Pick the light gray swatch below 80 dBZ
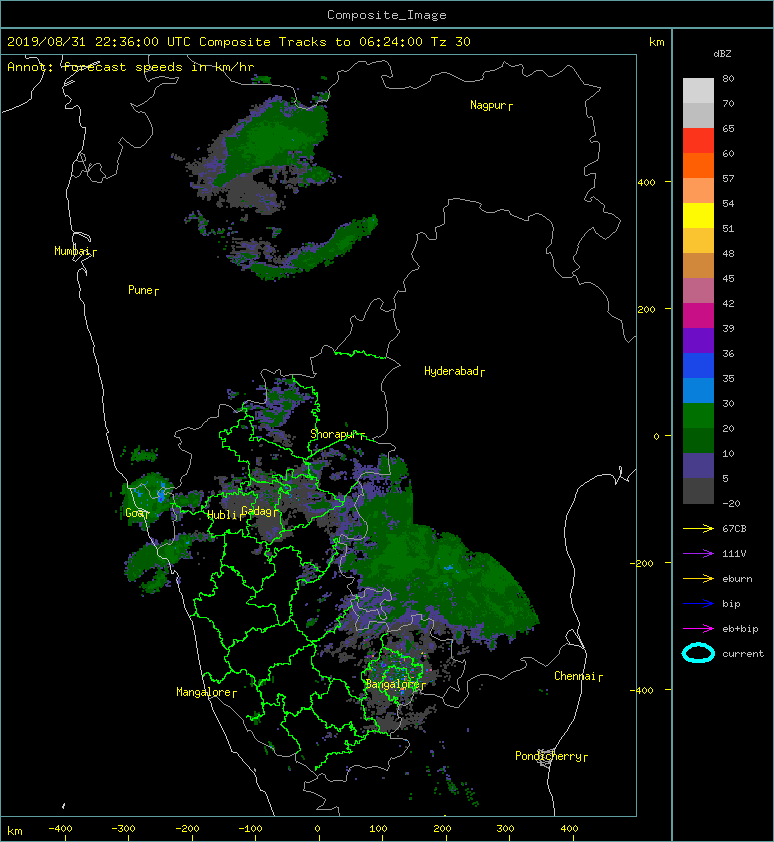This screenshot has height=842, width=774. coord(698,90)
